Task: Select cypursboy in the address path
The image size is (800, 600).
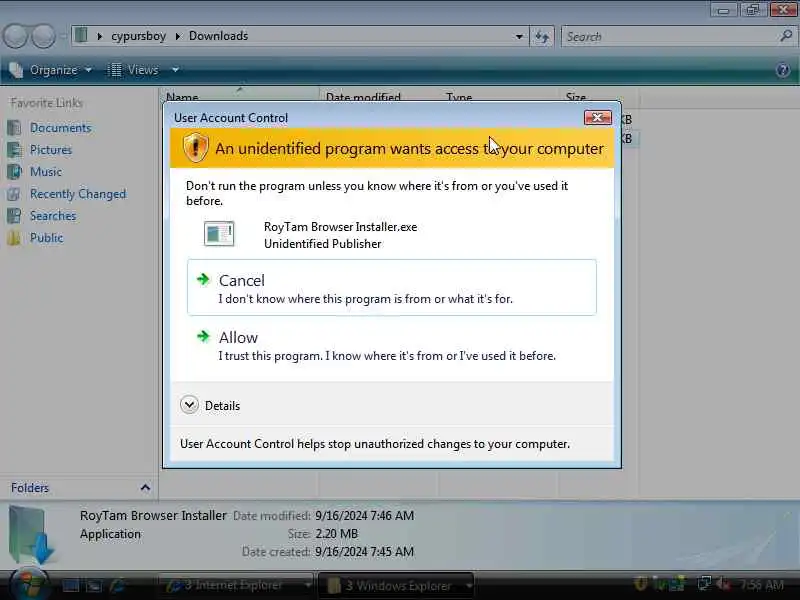Action: pyautogui.click(x=138, y=36)
